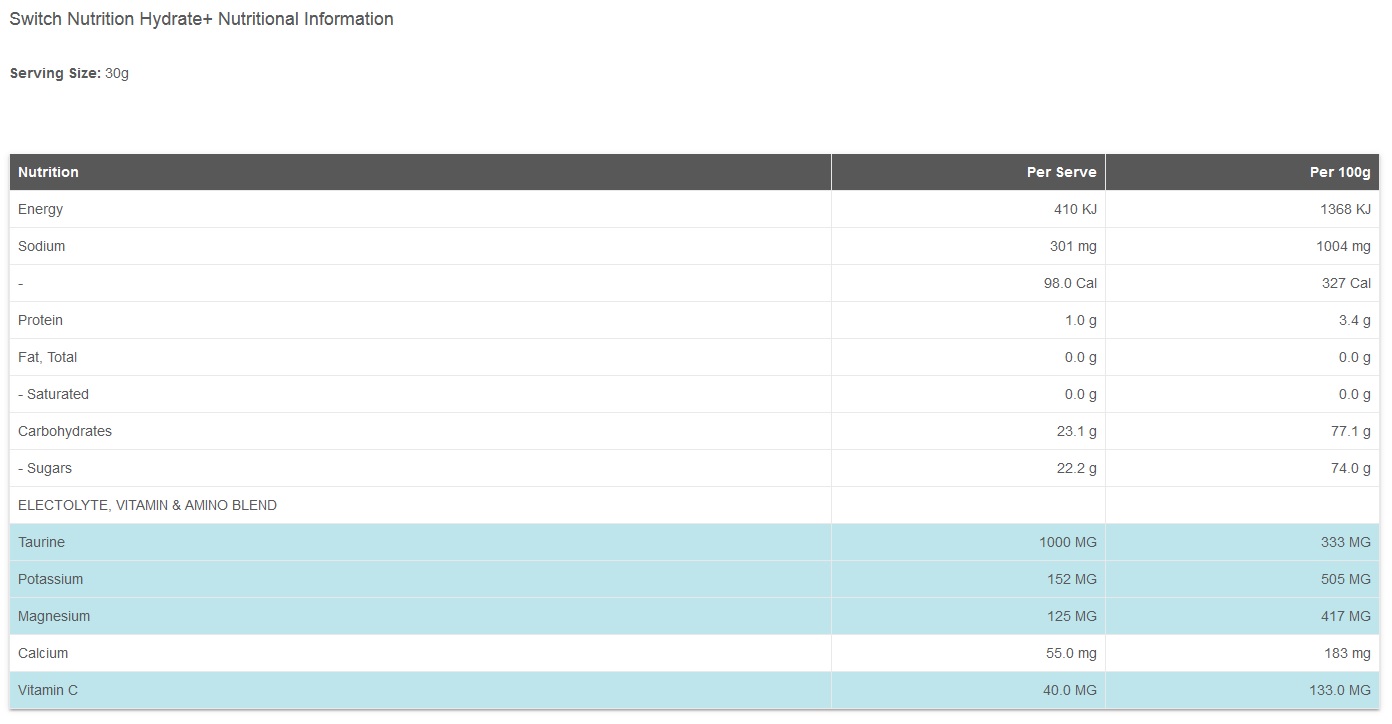The height and width of the screenshot is (724, 1392).
Task: Click the '505 MG' potassium value
Action: point(1346,579)
